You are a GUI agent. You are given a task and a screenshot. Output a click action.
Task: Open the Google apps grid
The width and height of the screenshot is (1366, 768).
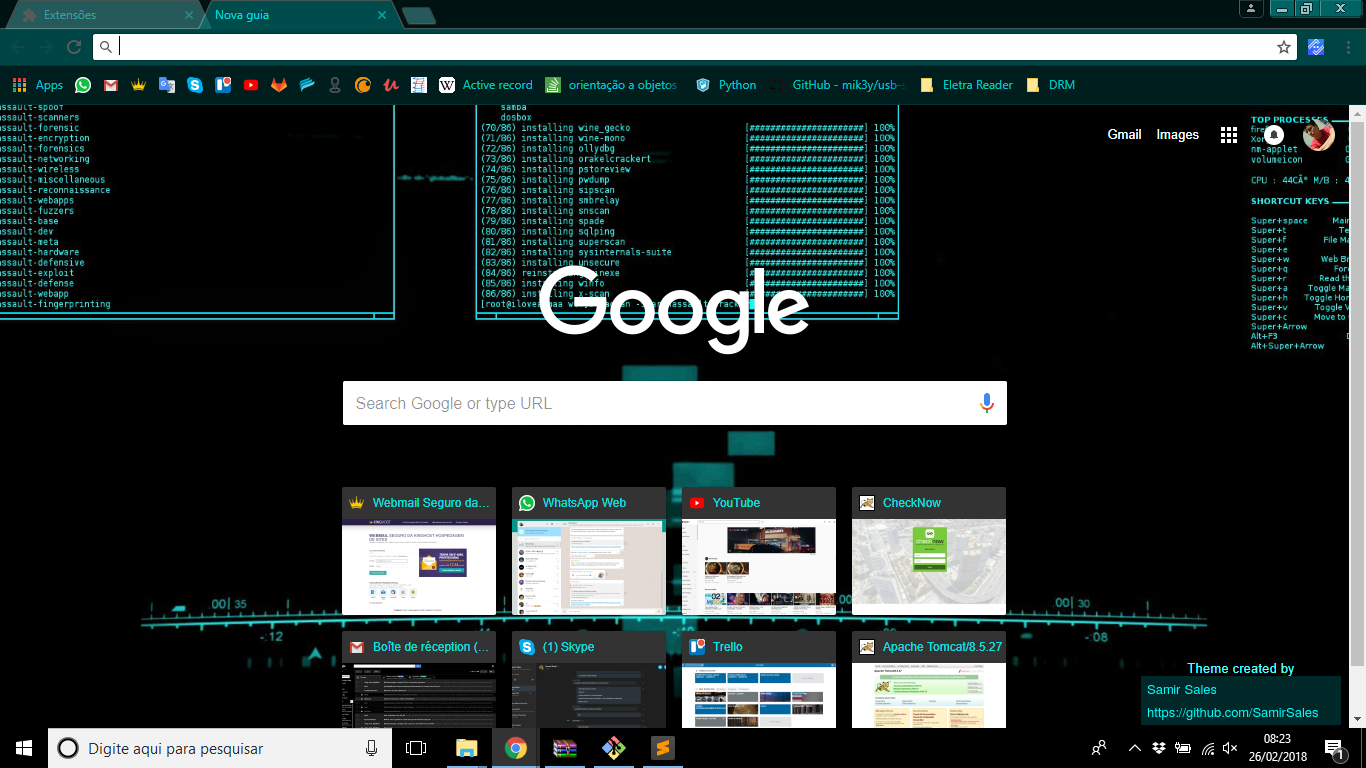[1229, 135]
